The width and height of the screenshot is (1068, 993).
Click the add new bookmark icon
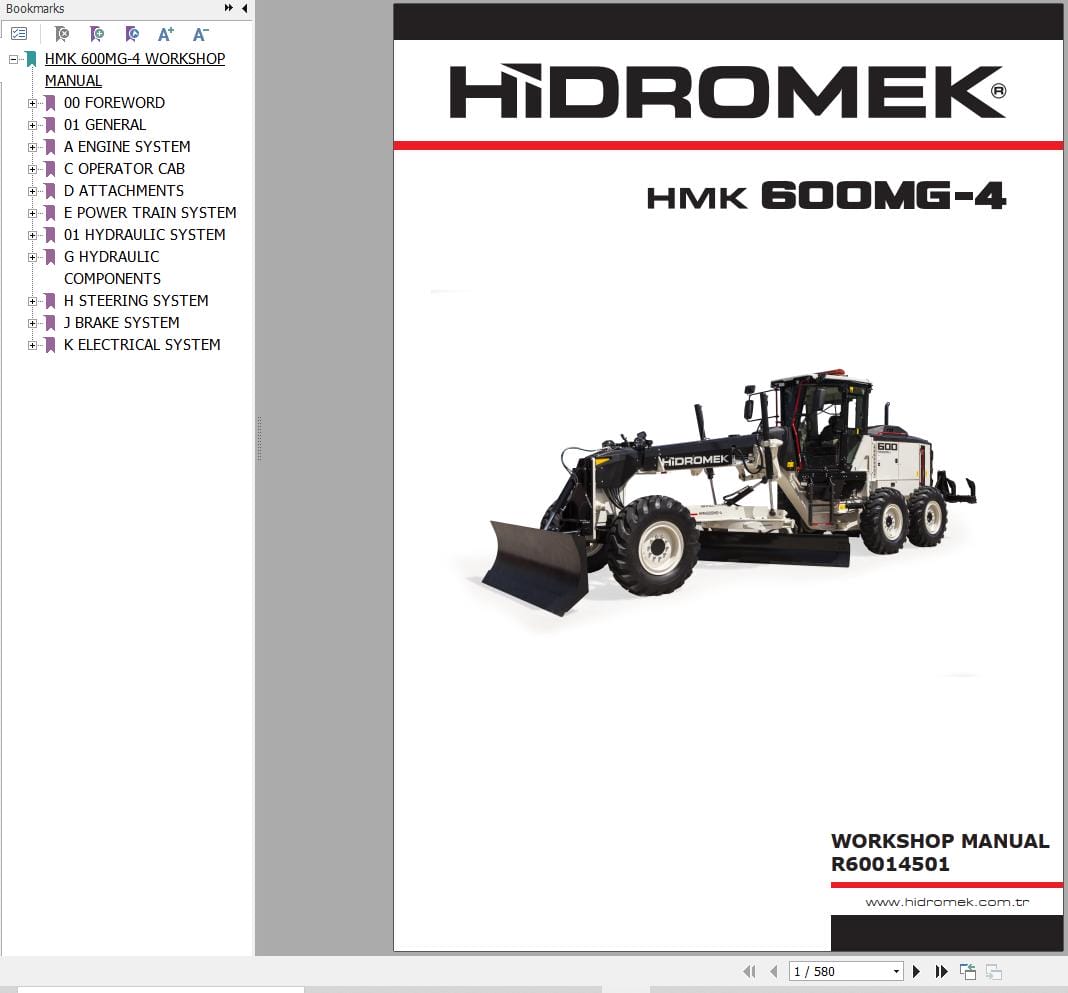coord(97,33)
